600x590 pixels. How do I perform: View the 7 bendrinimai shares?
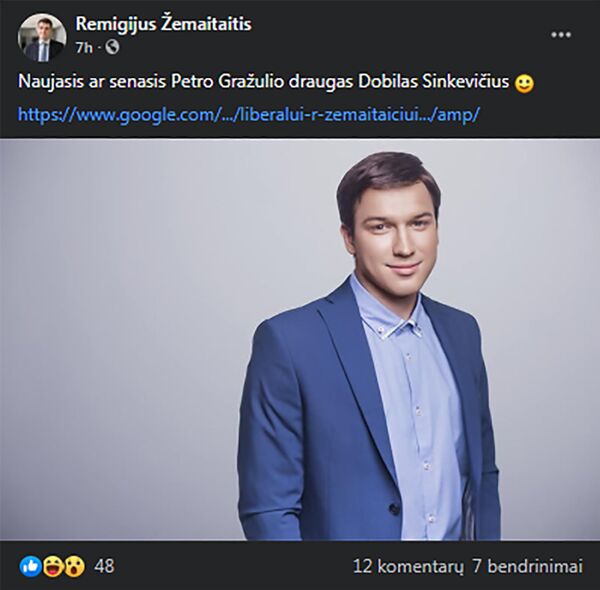pyautogui.click(x=527, y=566)
